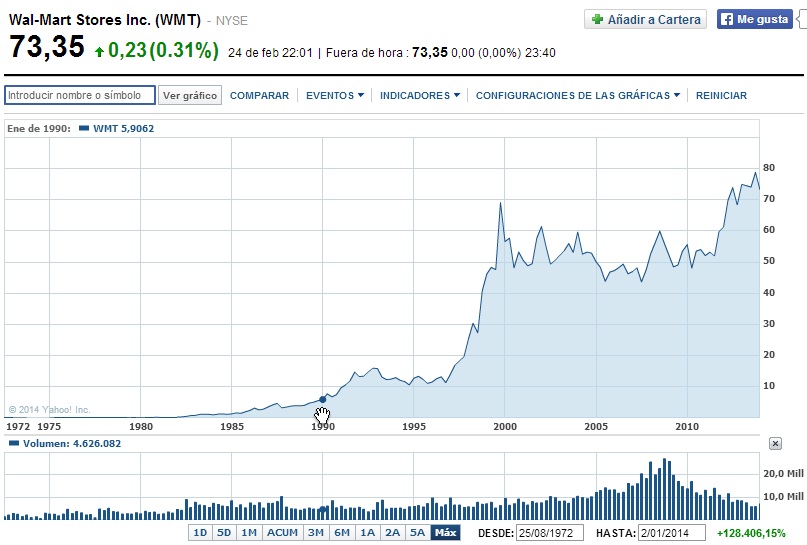Click the Facebook Me gusta button
The image size is (807, 545).
click(x=755, y=20)
